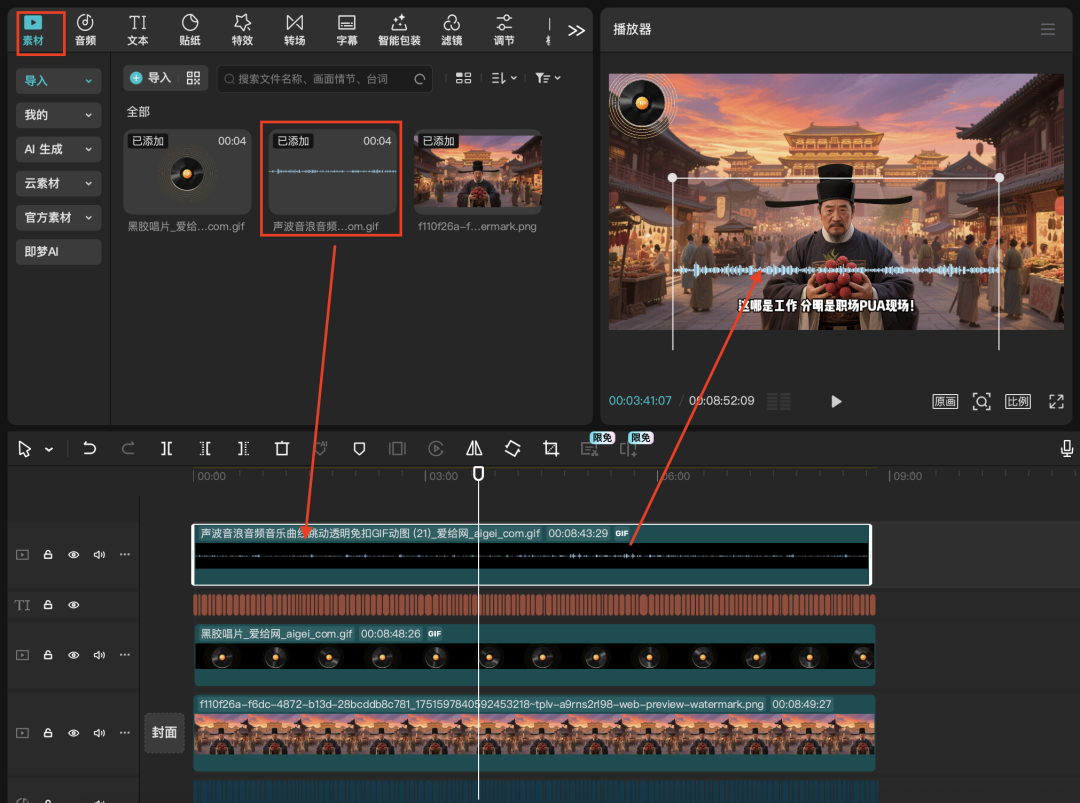
Task: Switch to the 转场 transitions tab
Action: [294, 30]
